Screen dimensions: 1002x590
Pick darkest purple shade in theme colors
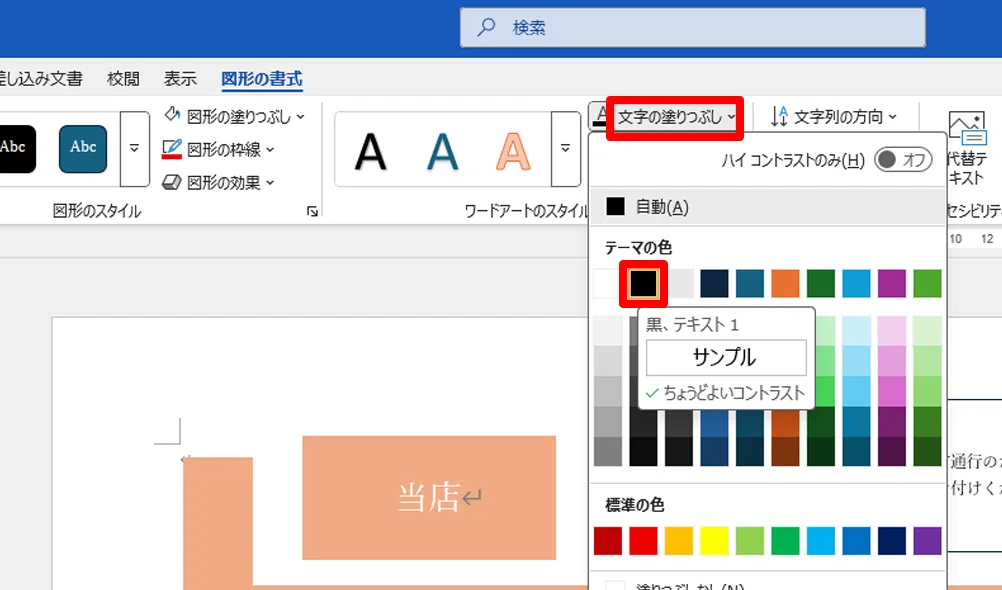point(891,451)
